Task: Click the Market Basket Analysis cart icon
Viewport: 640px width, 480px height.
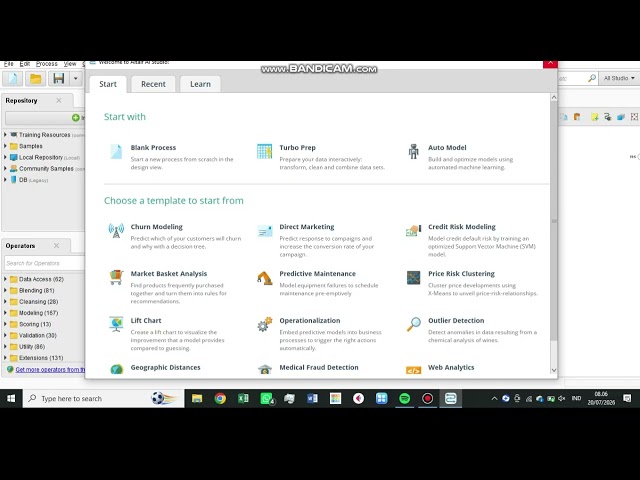Action: click(x=116, y=277)
